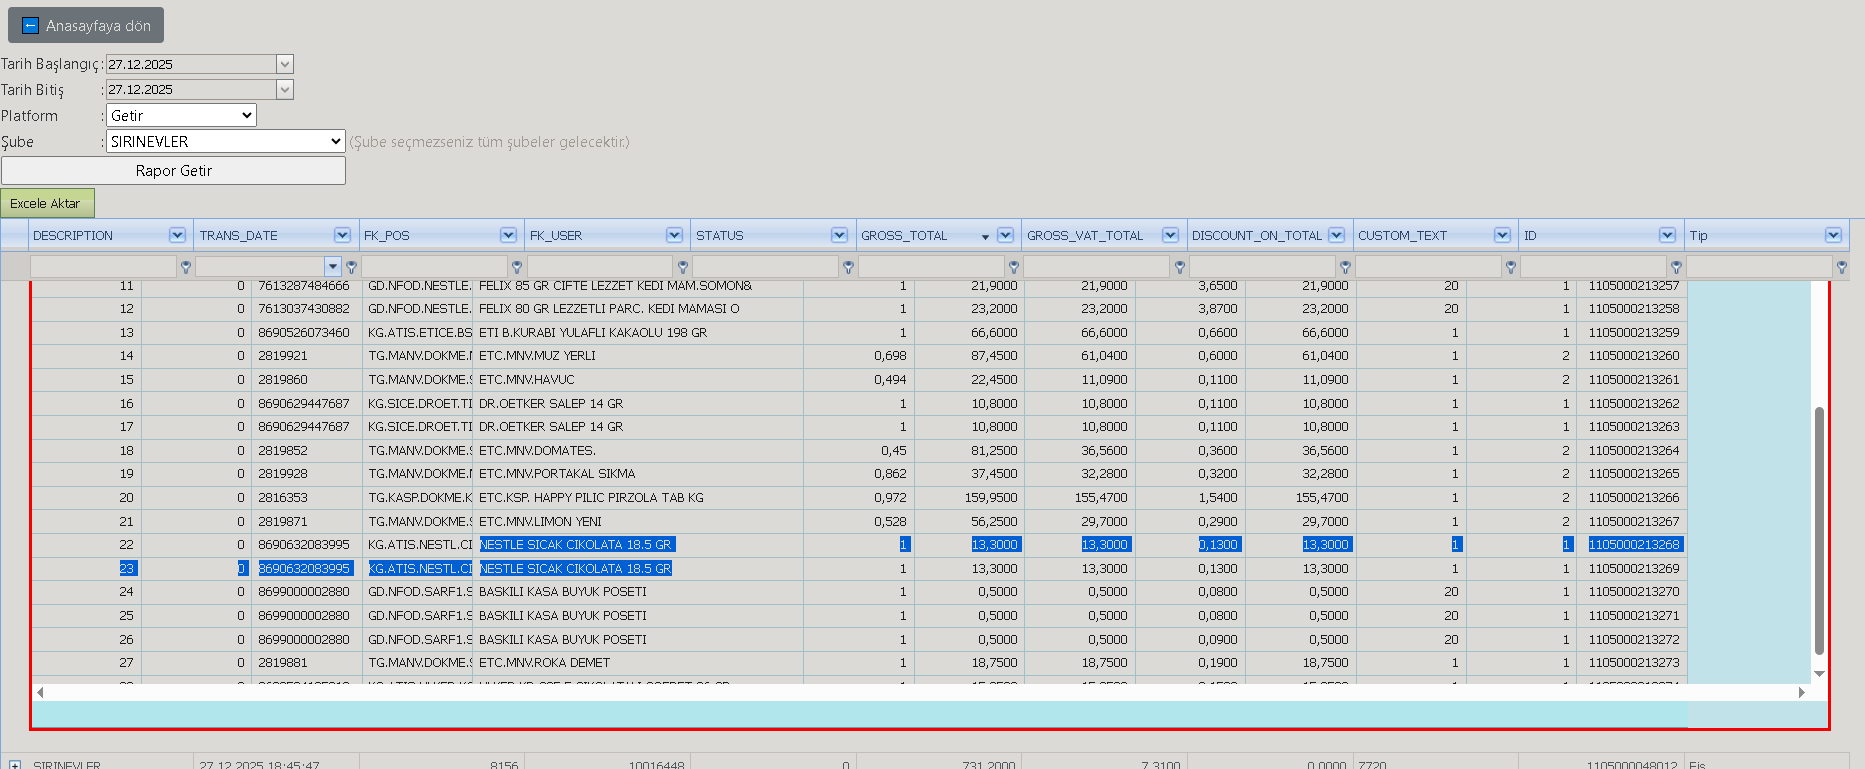Screen dimensions: 1865x769
Task: Go back with Anasayfaya dön button
Action: click(x=86, y=26)
